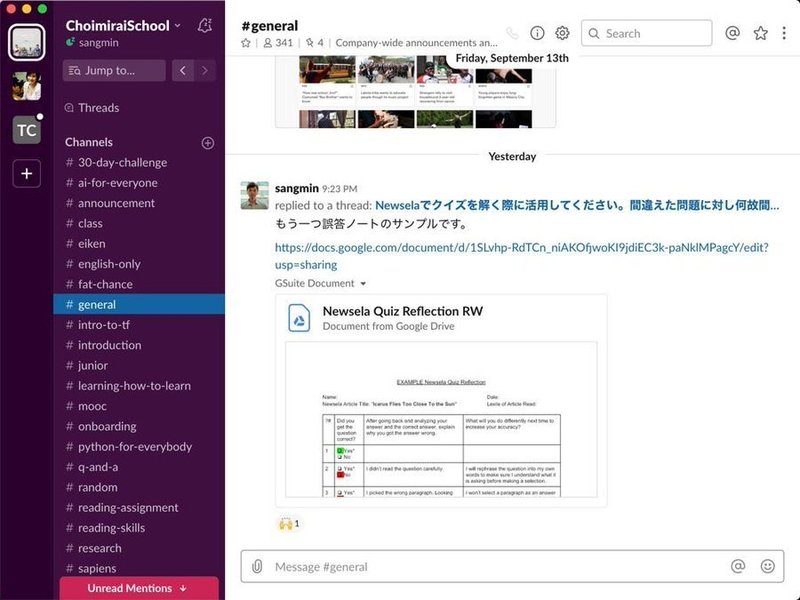Open more options vertical dots
800x600 pixels.
(x=784, y=33)
